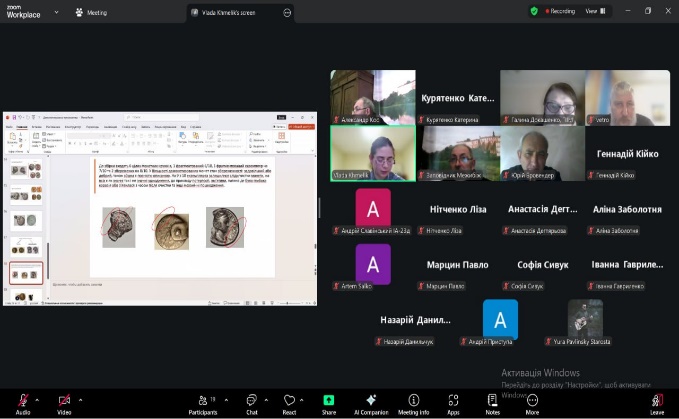679x419 pixels.
Task: Open the Participants panel
Action: 203,402
